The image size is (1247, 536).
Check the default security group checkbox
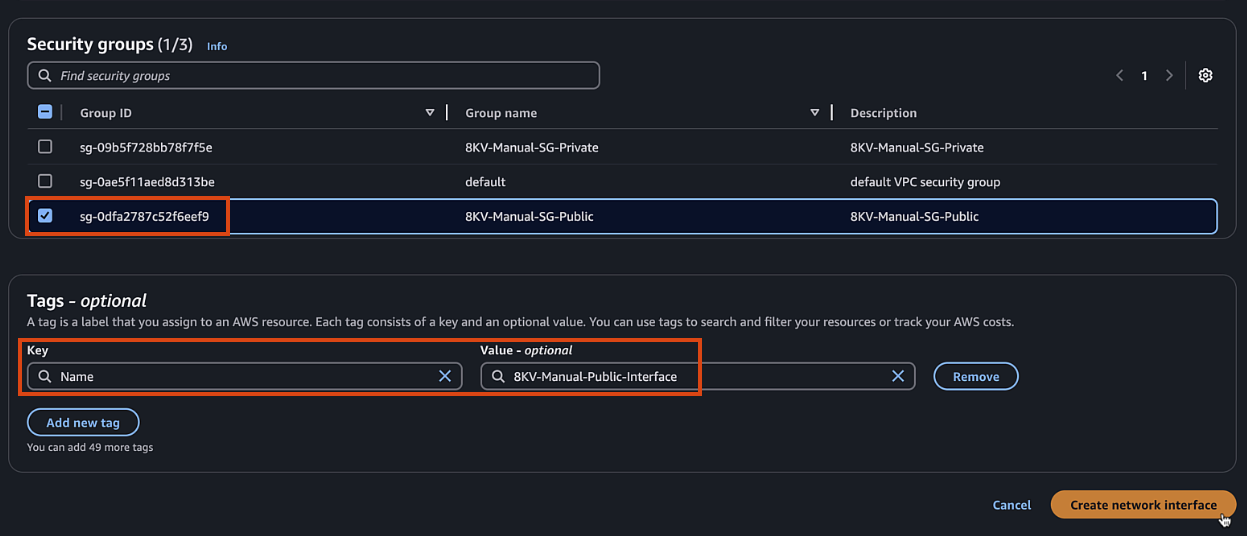(45, 181)
